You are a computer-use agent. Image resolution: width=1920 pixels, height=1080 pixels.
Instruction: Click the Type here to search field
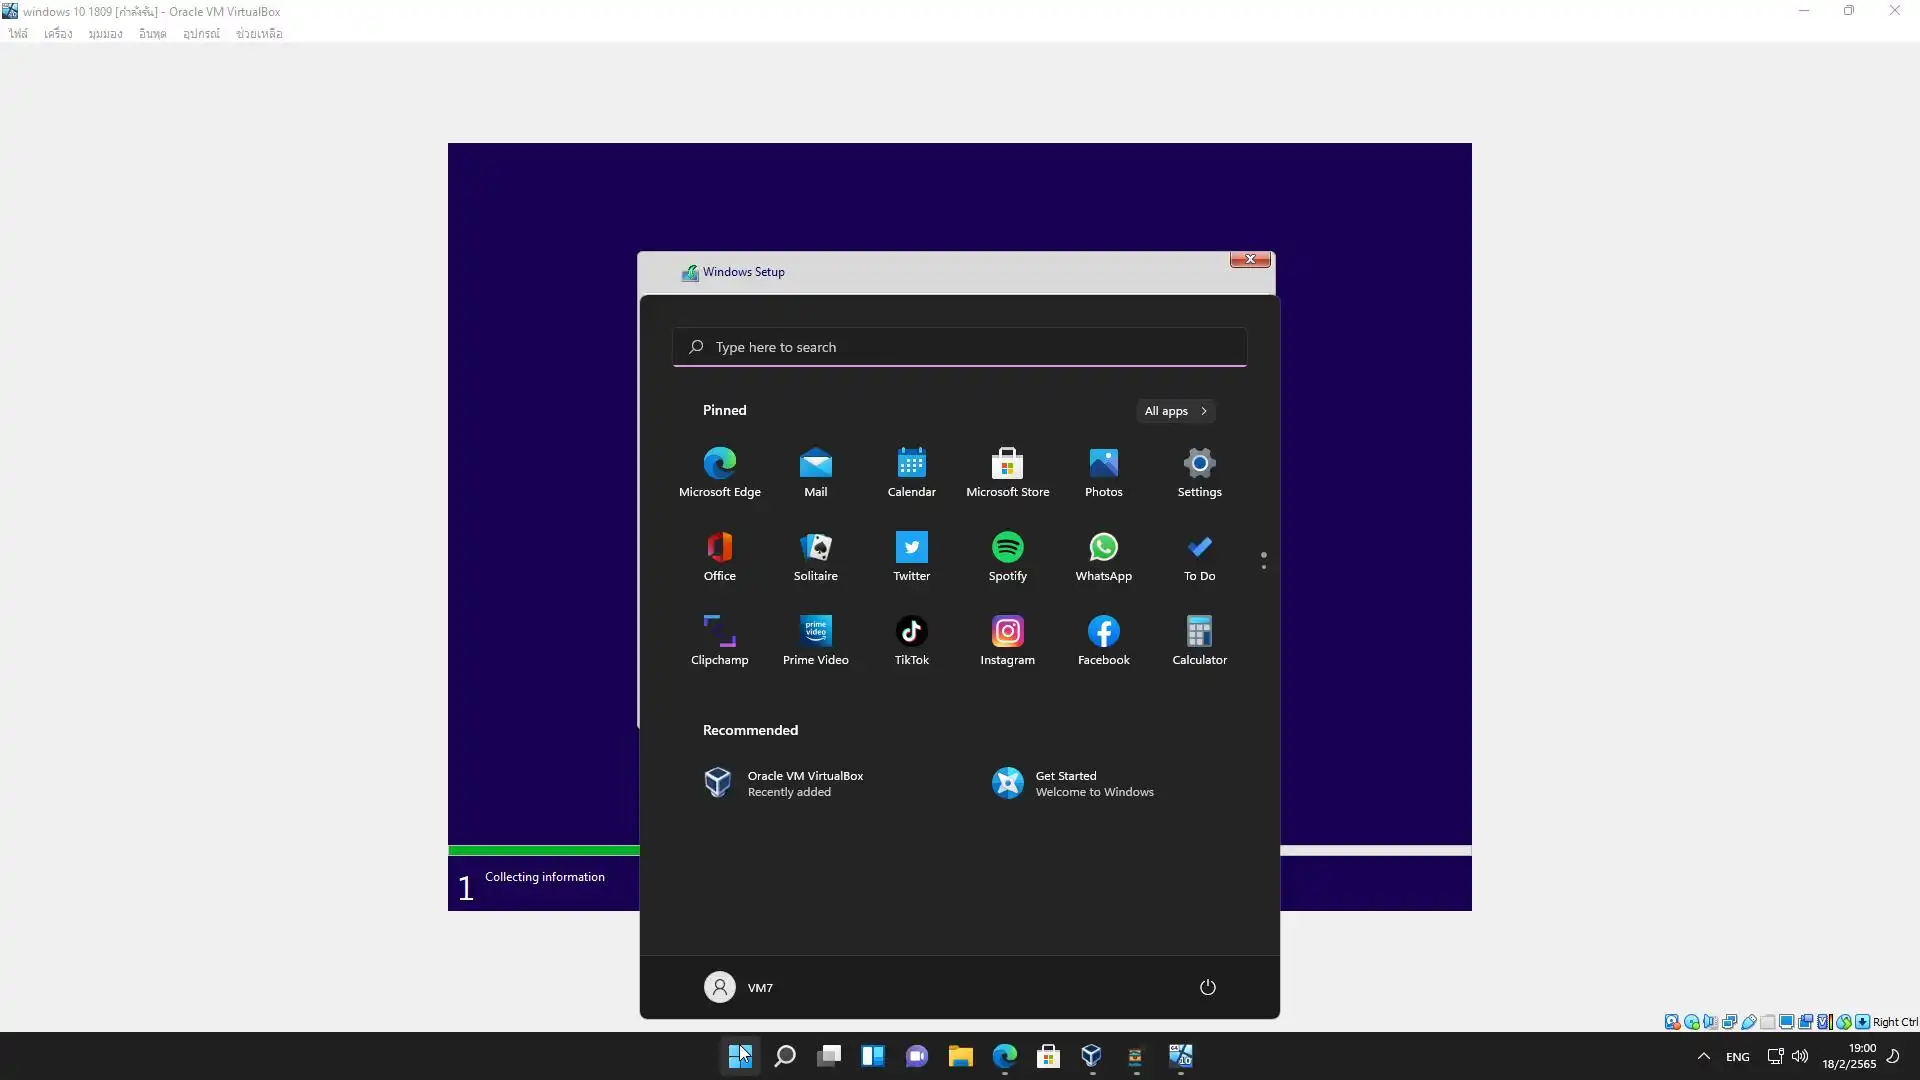(959, 347)
